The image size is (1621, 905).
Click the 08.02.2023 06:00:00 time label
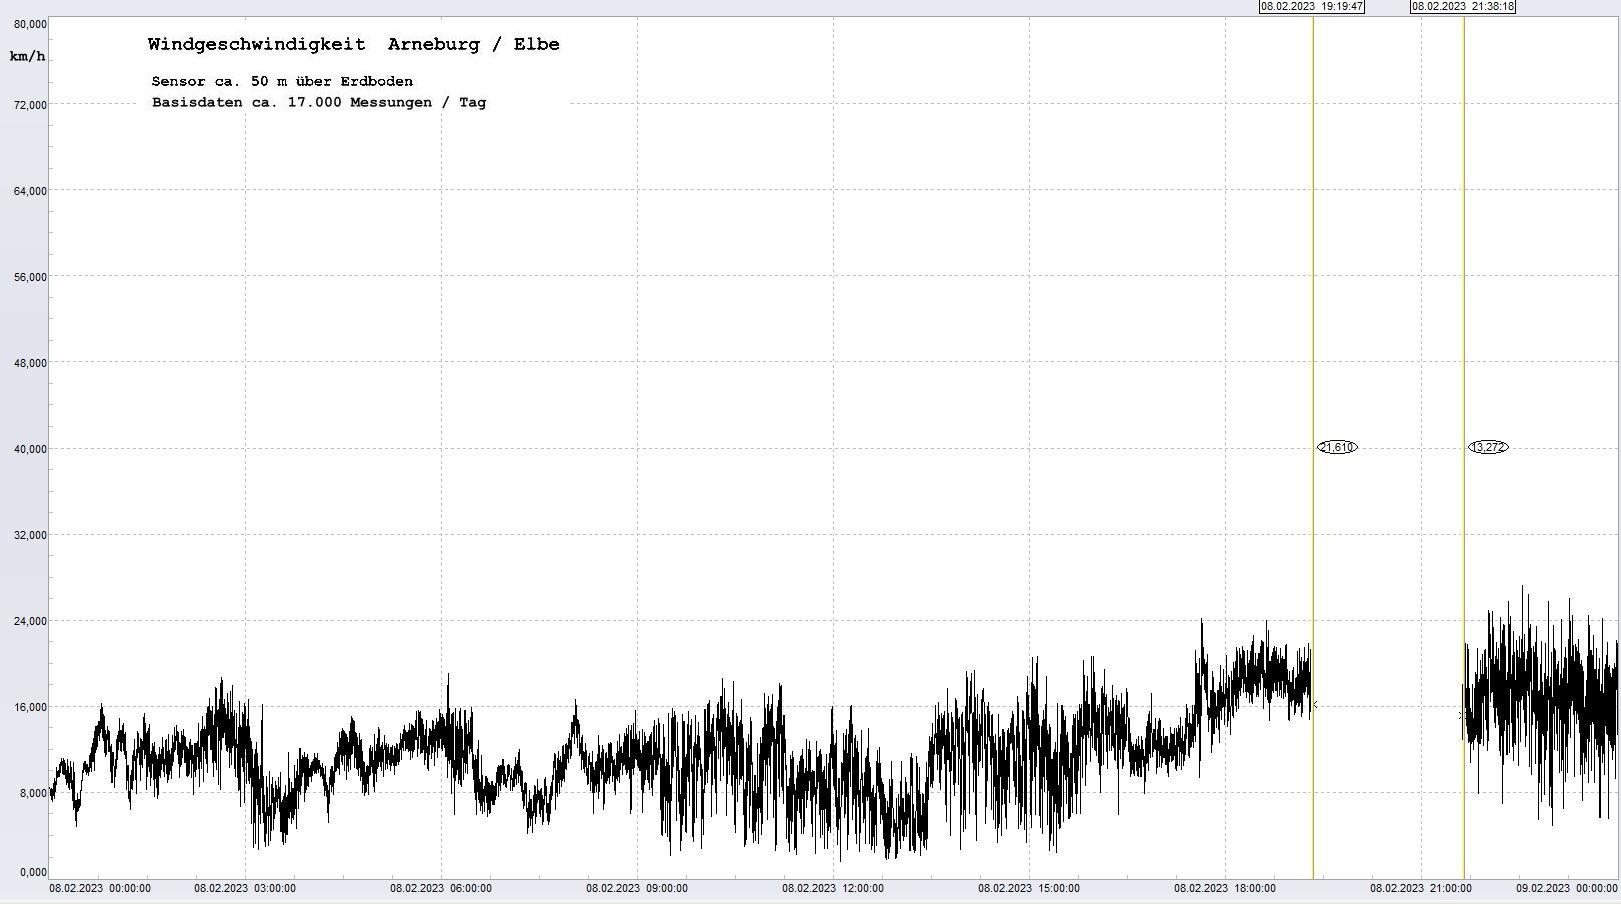[x=440, y=888]
